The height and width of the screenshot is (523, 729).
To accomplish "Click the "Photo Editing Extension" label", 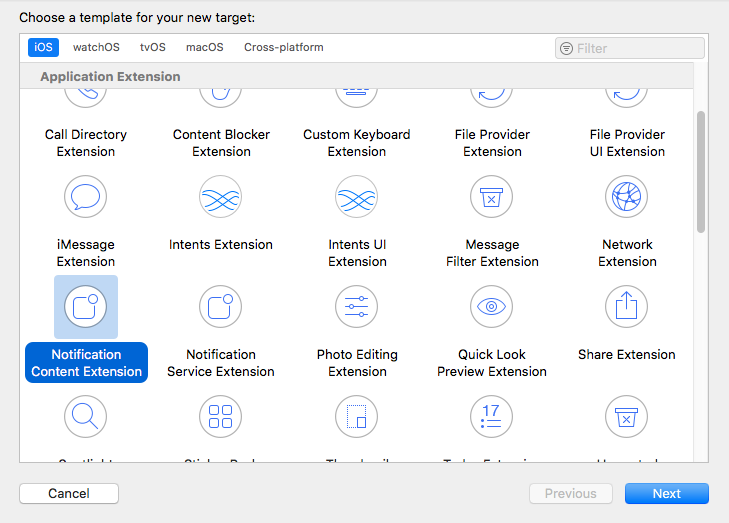I will click(357, 363).
